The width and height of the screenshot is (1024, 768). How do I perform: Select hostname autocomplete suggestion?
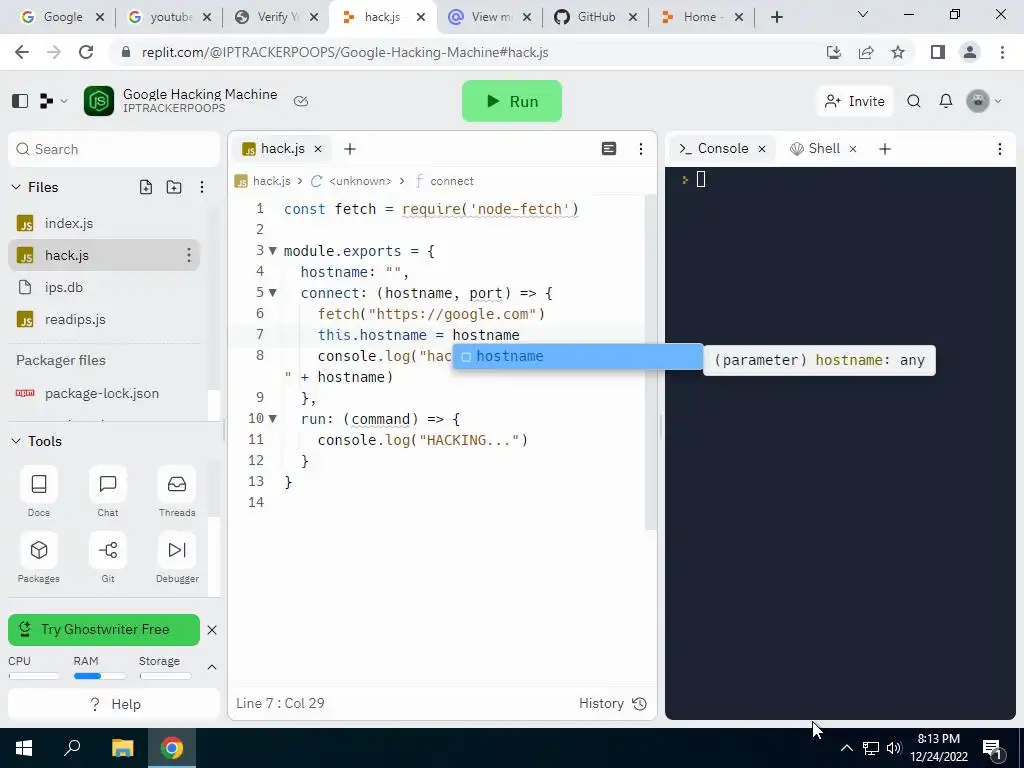(x=577, y=357)
